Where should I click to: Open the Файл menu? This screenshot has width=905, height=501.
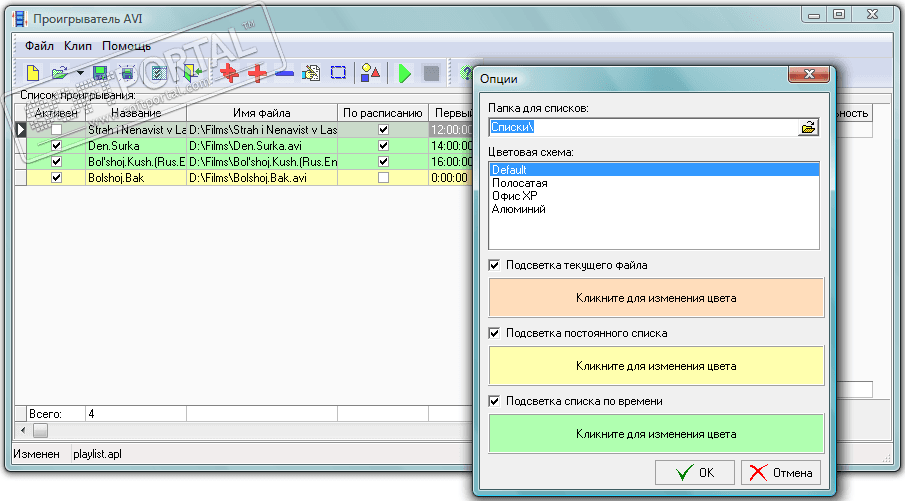(39, 46)
